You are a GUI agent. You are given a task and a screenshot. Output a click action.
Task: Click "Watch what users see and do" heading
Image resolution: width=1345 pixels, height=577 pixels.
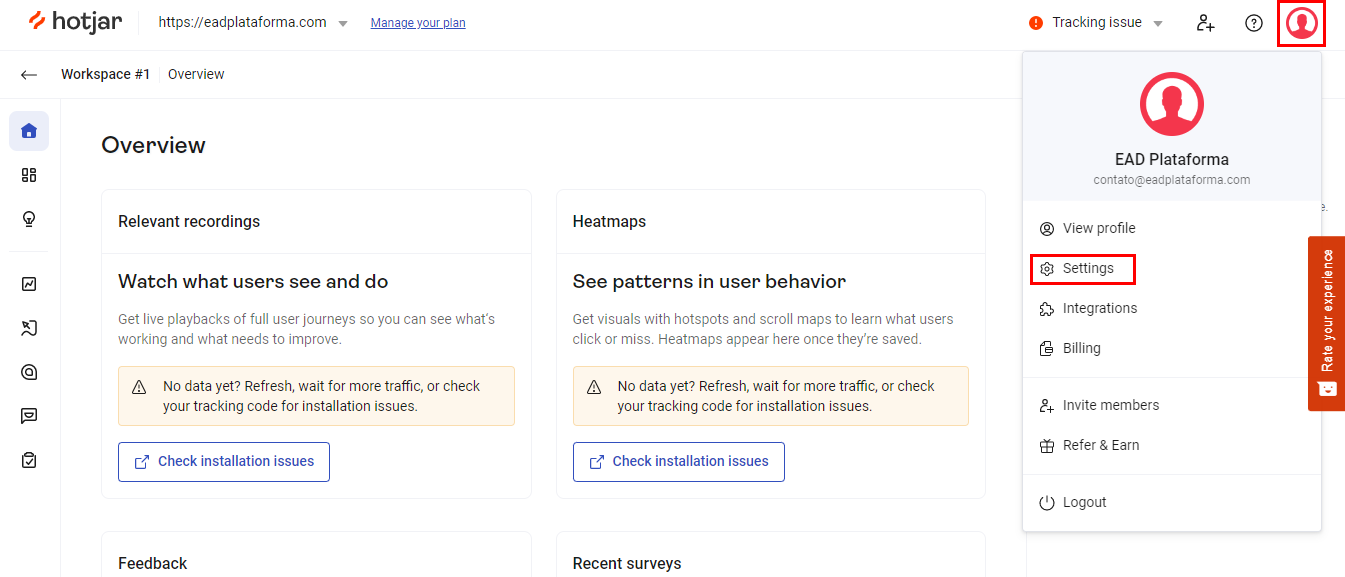pyautogui.click(x=253, y=282)
